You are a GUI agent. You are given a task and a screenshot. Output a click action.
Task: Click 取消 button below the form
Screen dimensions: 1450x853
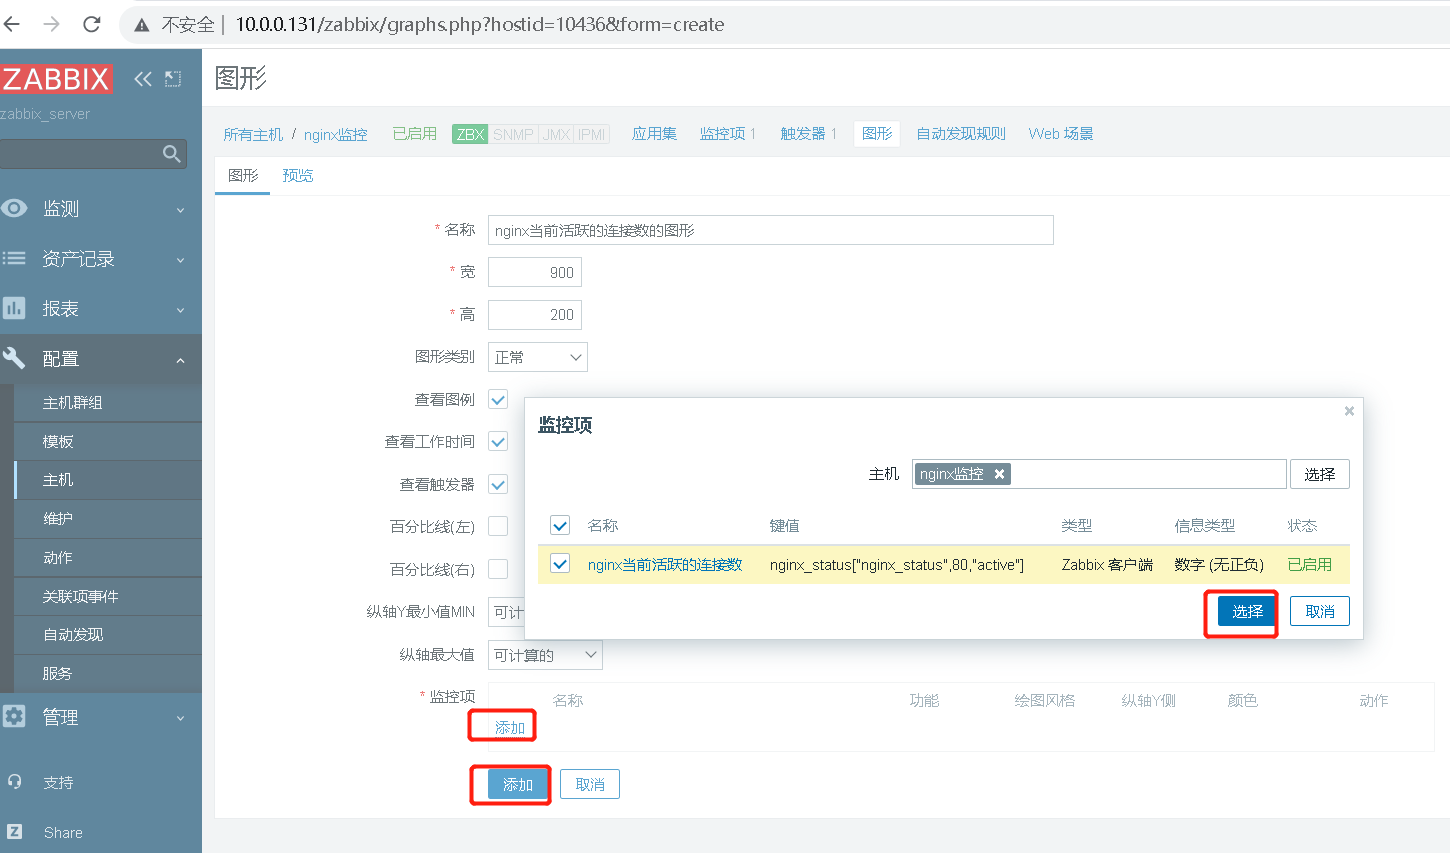tap(590, 784)
